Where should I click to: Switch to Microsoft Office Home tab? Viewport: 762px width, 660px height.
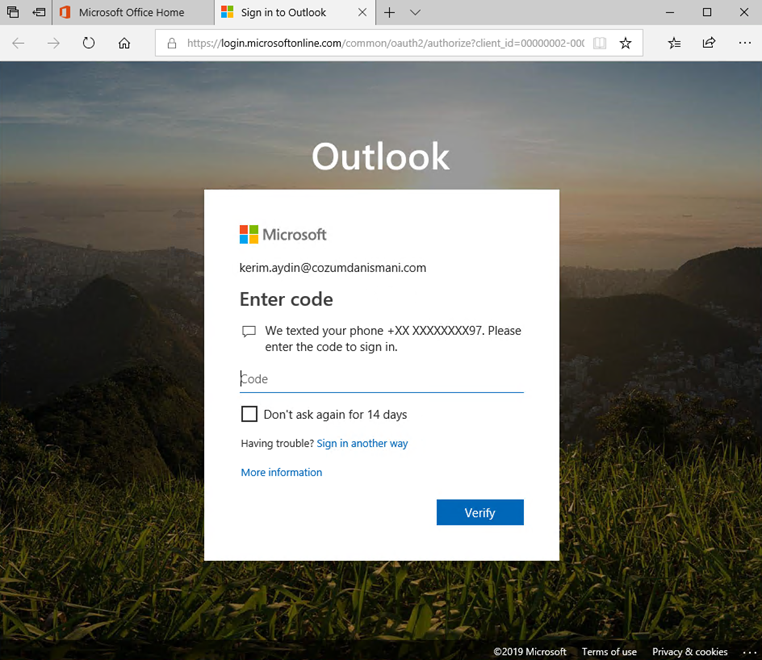pyautogui.click(x=133, y=13)
